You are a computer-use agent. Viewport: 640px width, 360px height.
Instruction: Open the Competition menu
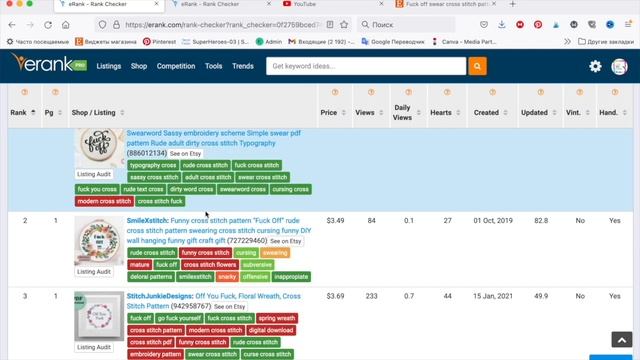point(176,66)
